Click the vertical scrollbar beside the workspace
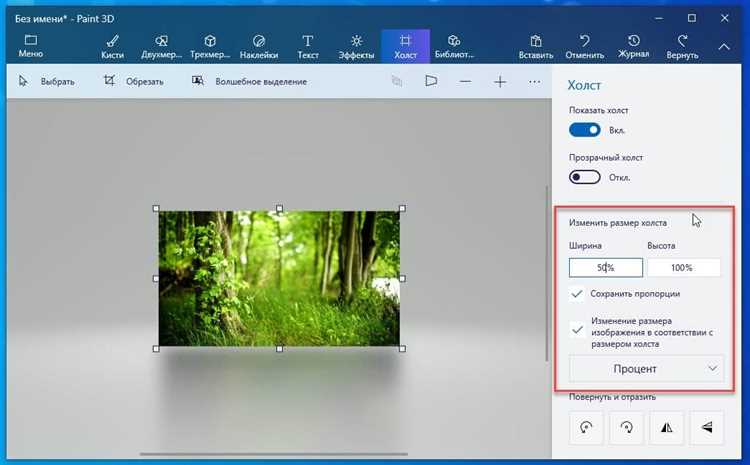 547,274
